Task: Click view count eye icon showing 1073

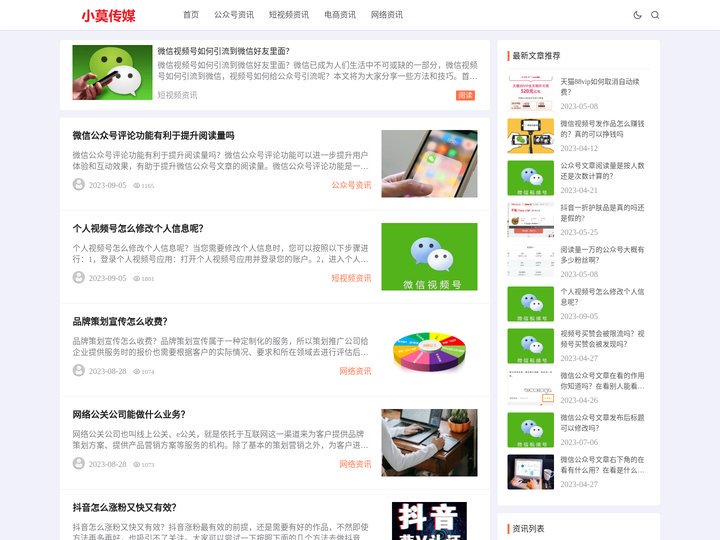Action: point(136,464)
